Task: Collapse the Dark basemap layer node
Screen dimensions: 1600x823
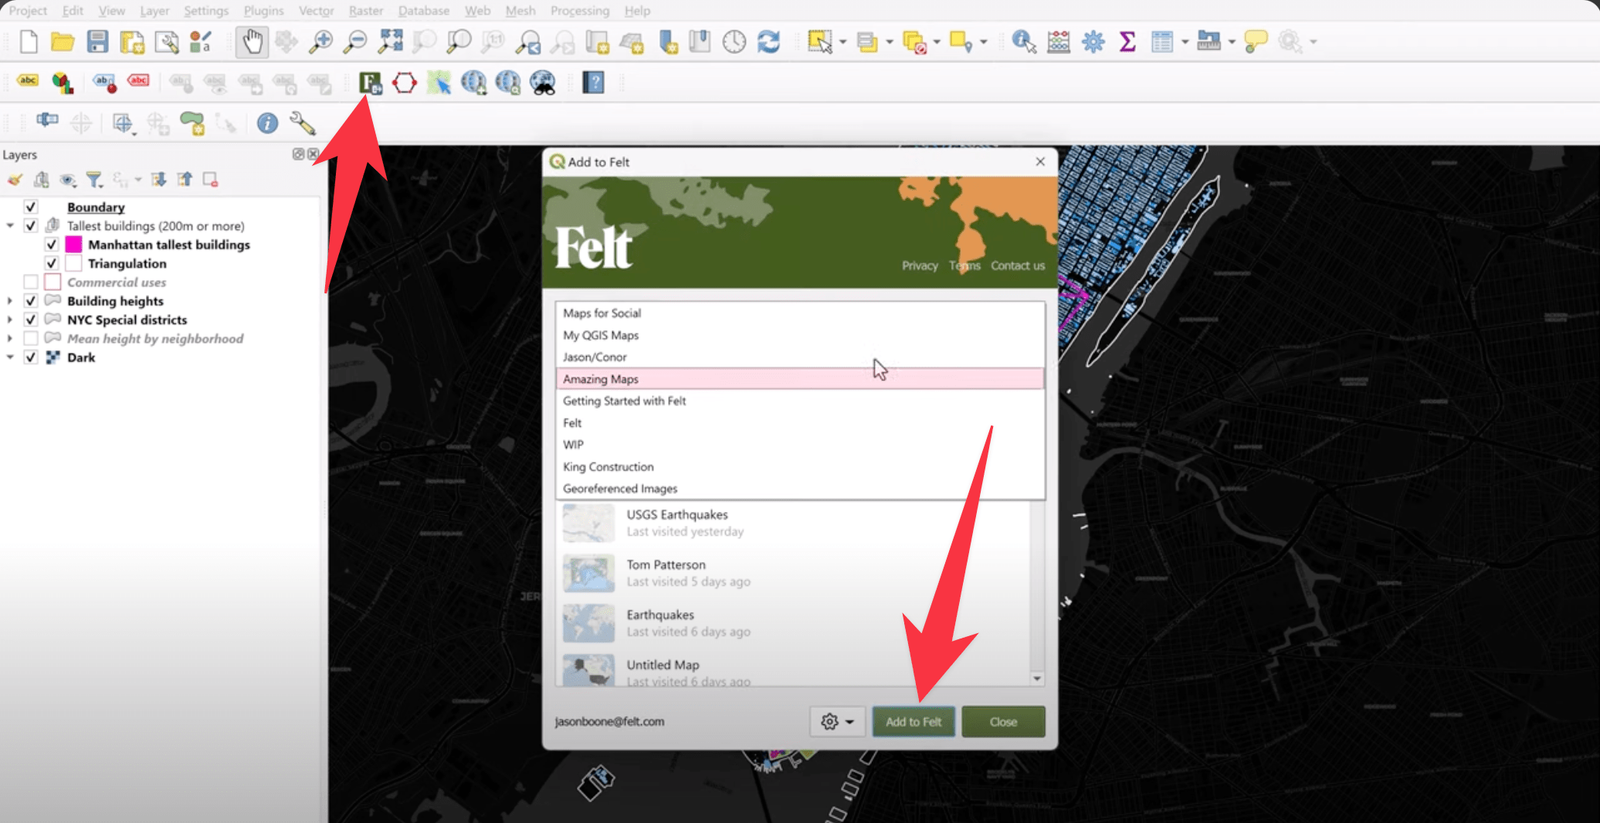Action: point(10,357)
